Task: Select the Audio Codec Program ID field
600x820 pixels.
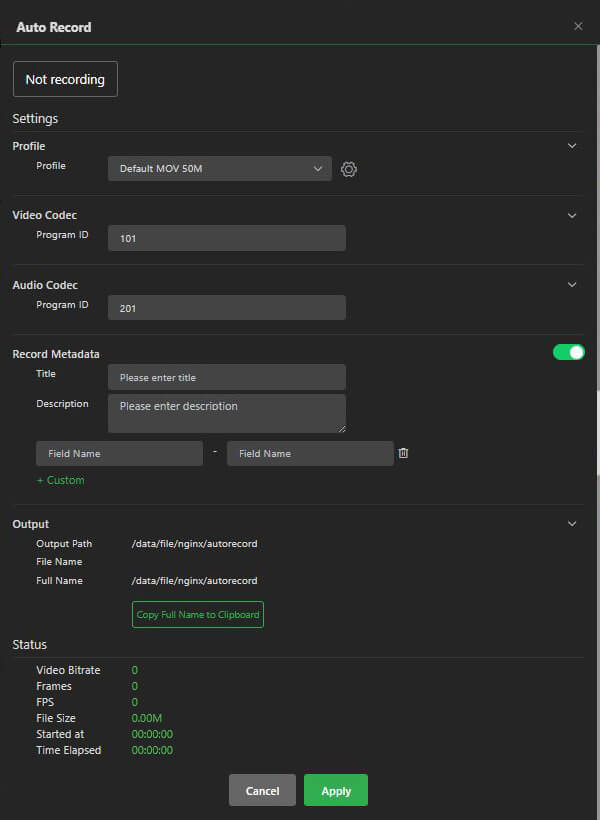Action: tap(226, 307)
